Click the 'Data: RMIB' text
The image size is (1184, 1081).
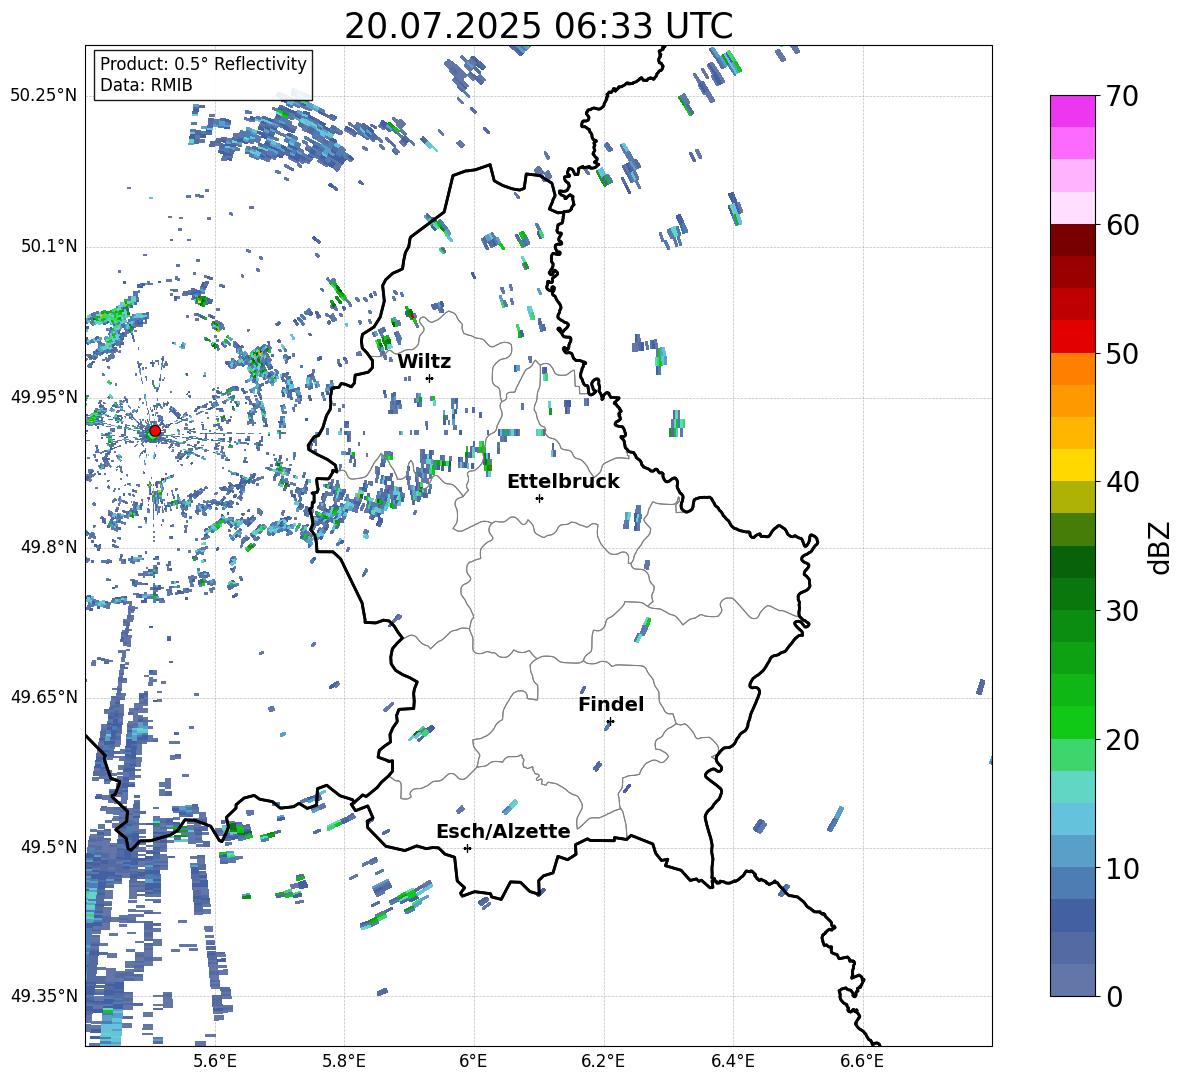point(146,85)
